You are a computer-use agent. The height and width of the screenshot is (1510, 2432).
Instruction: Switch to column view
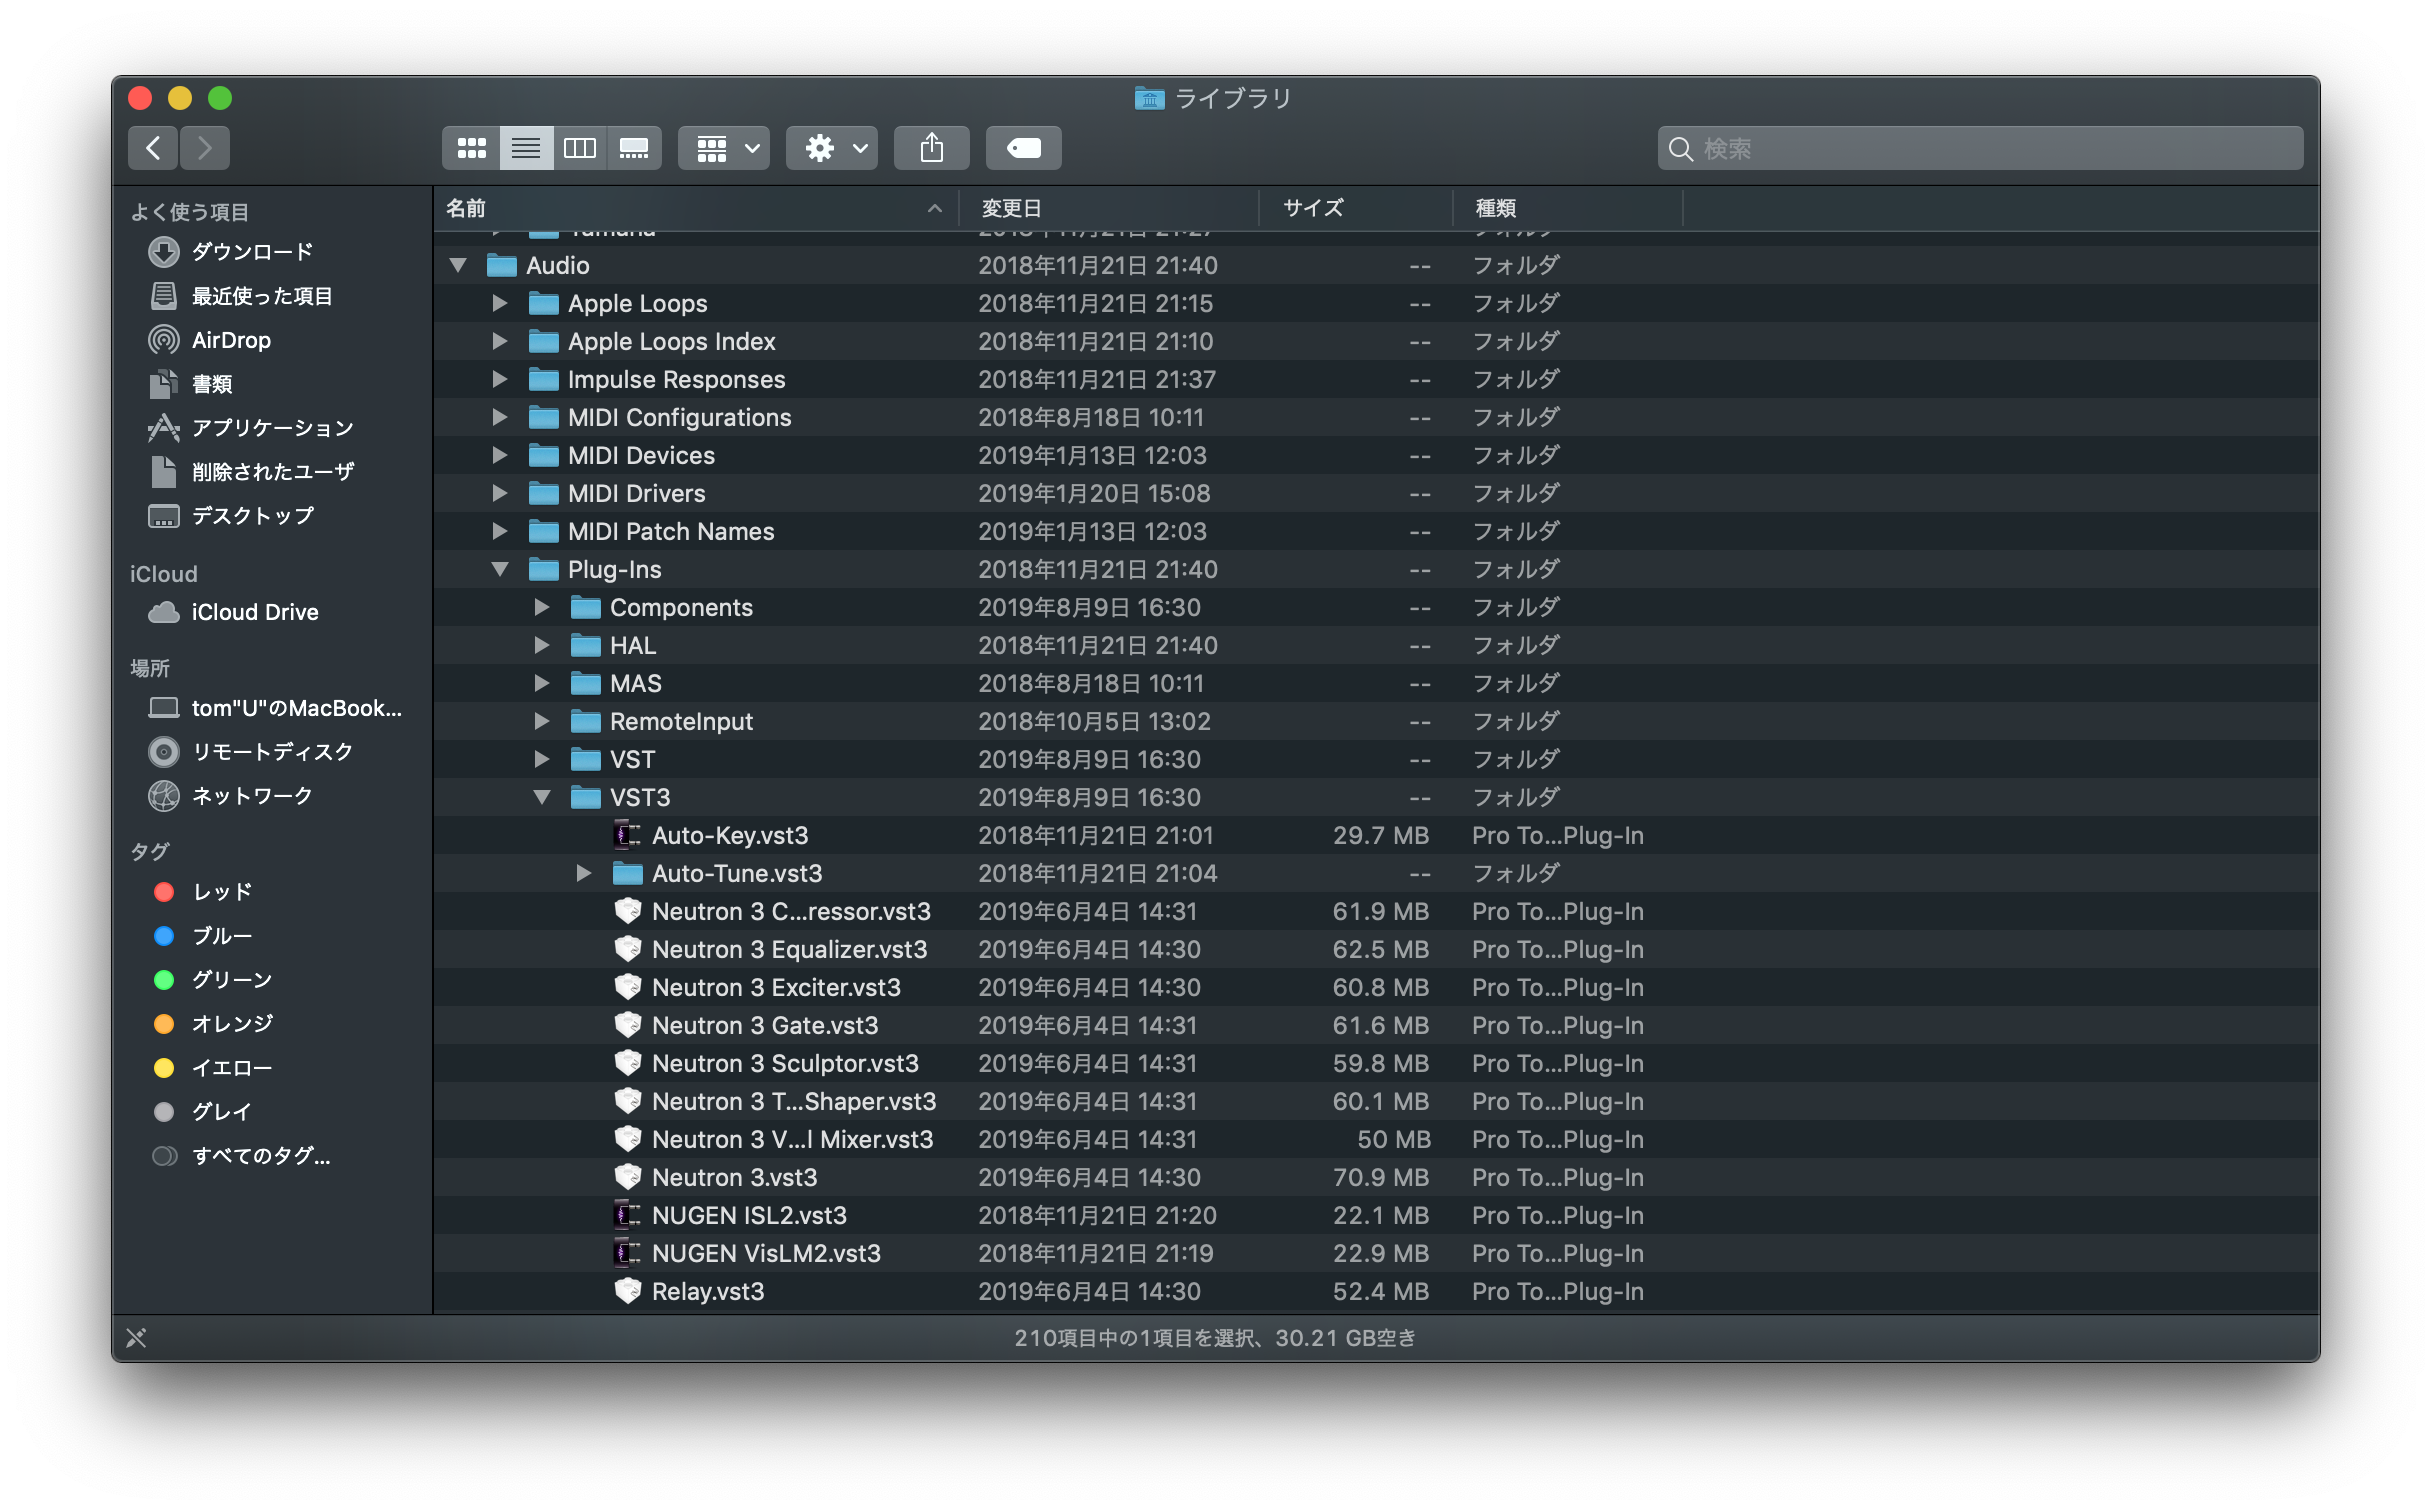tap(580, 148)
